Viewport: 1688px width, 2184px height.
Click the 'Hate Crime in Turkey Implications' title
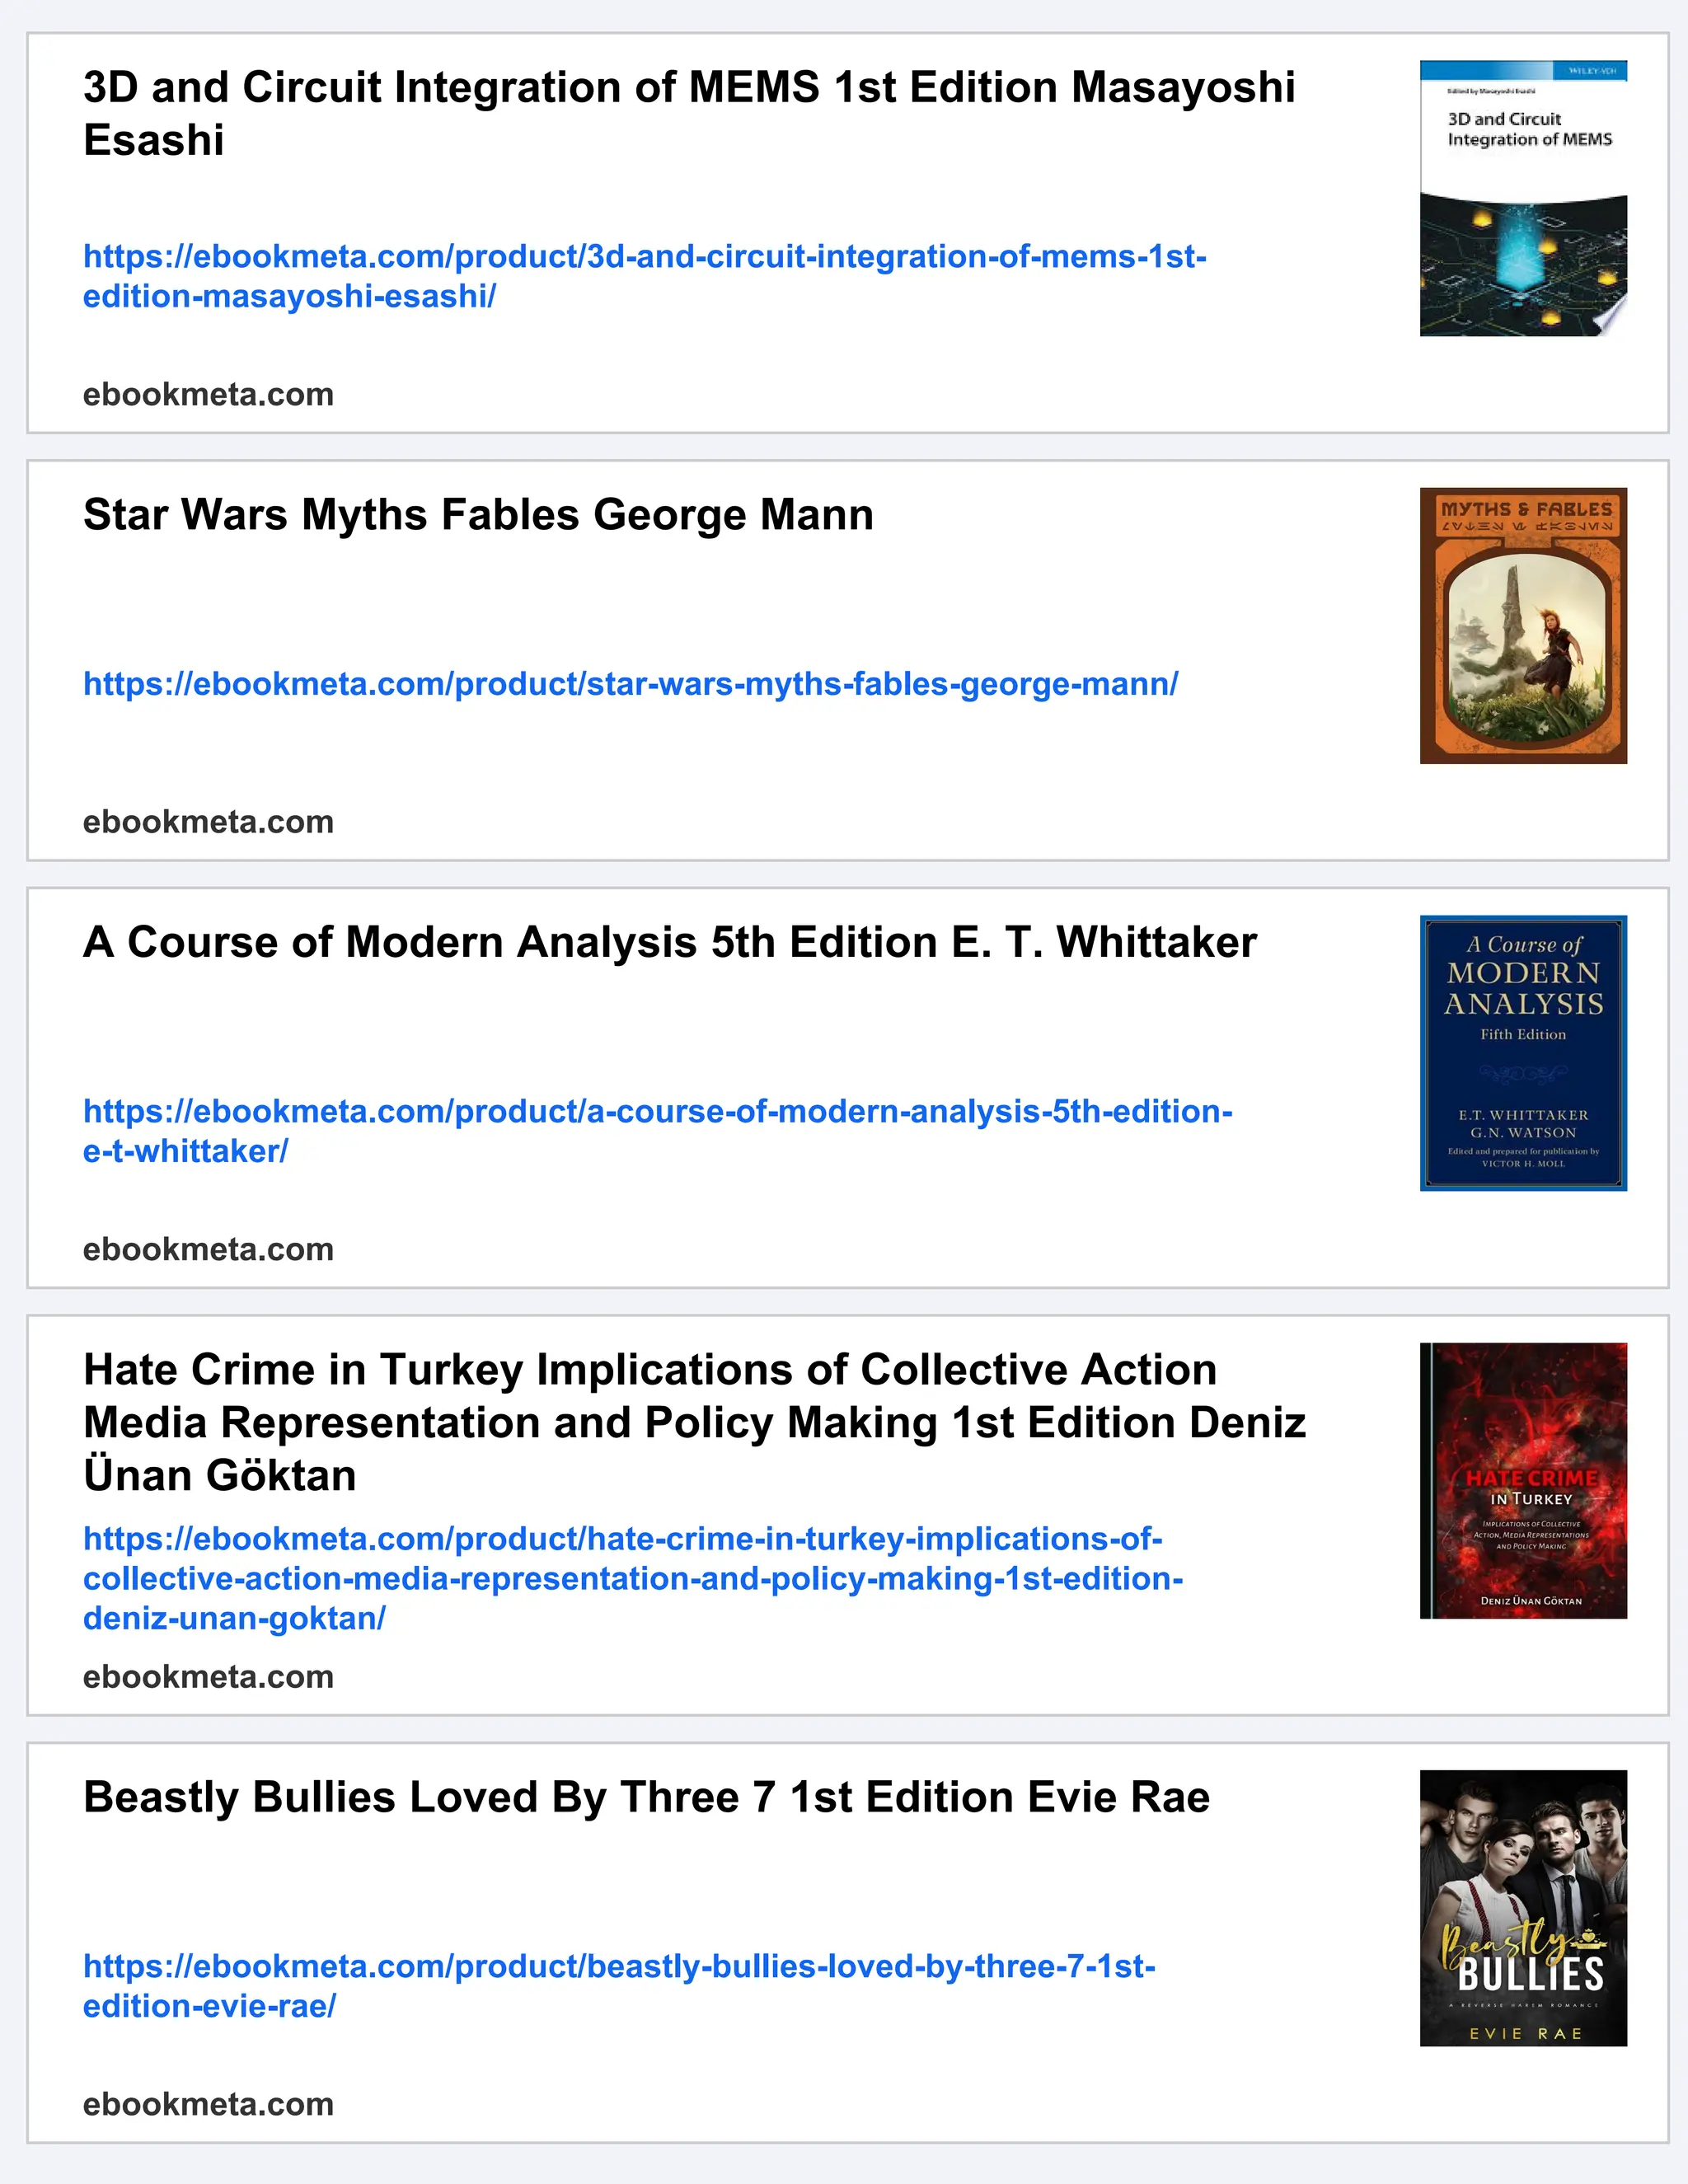[x=695, y=1422]
